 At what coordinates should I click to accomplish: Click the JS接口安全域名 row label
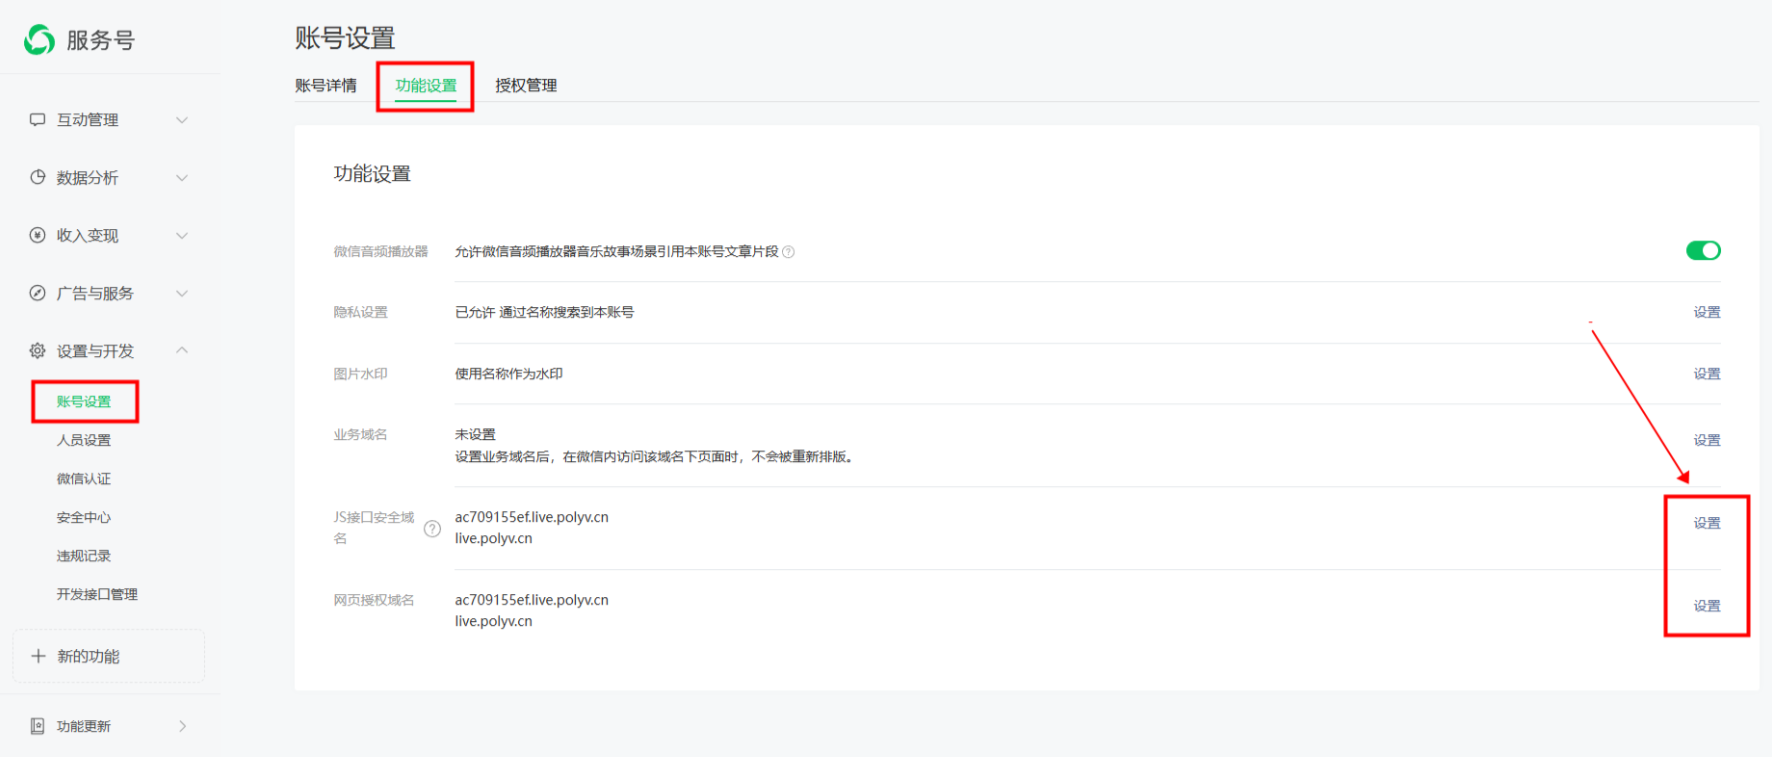coord(374,528)
